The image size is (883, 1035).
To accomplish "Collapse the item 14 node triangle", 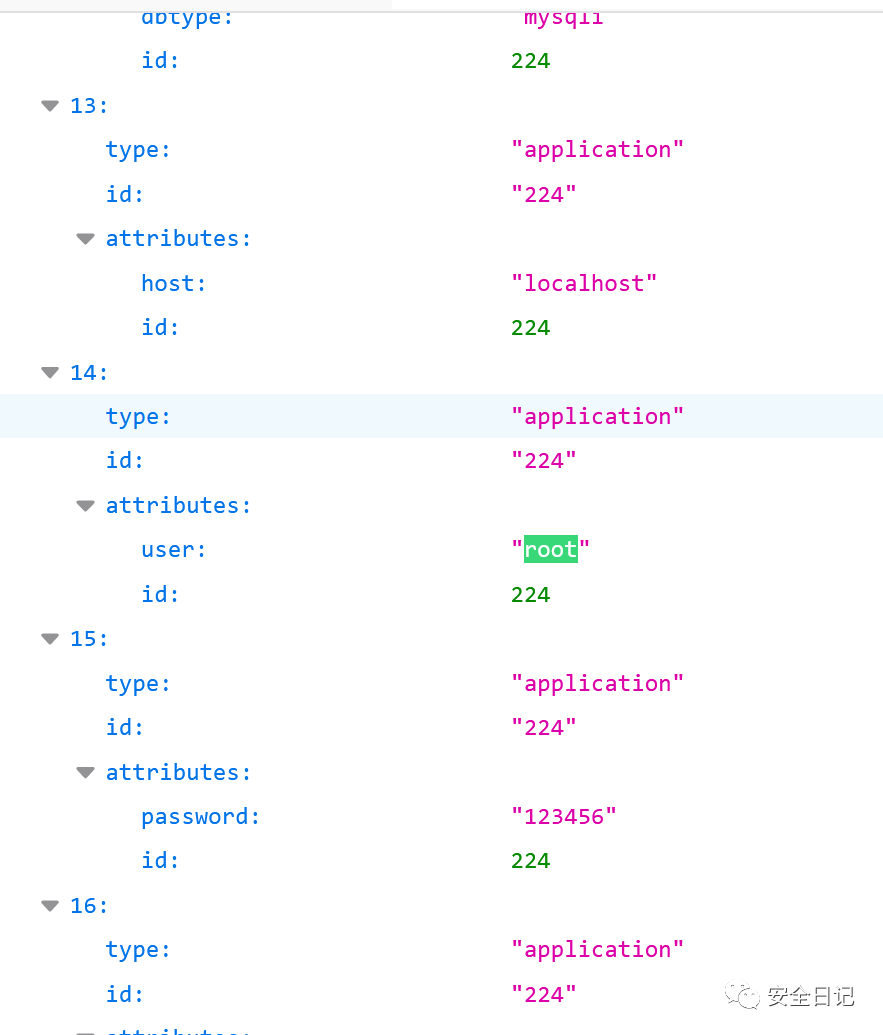I will [x=50, y=373].
